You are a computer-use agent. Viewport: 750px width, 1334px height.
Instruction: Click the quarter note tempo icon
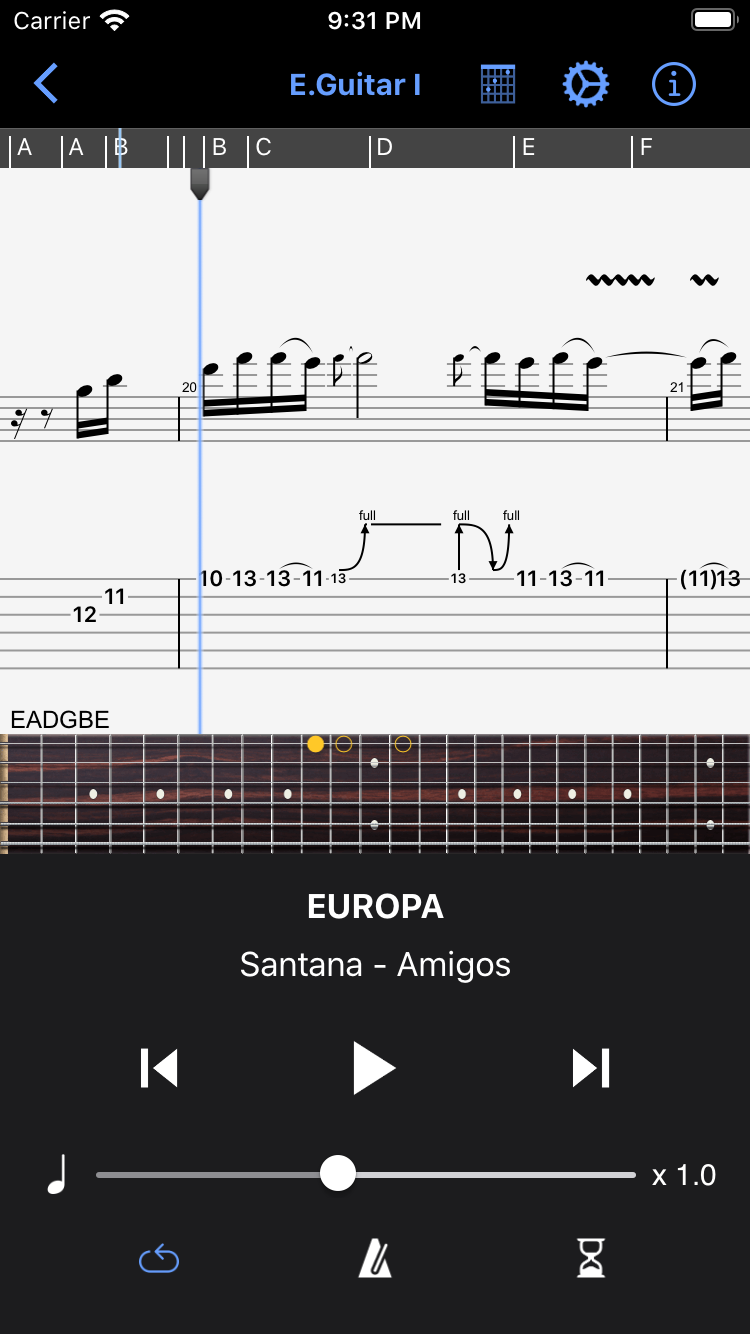pos(57,1174)
